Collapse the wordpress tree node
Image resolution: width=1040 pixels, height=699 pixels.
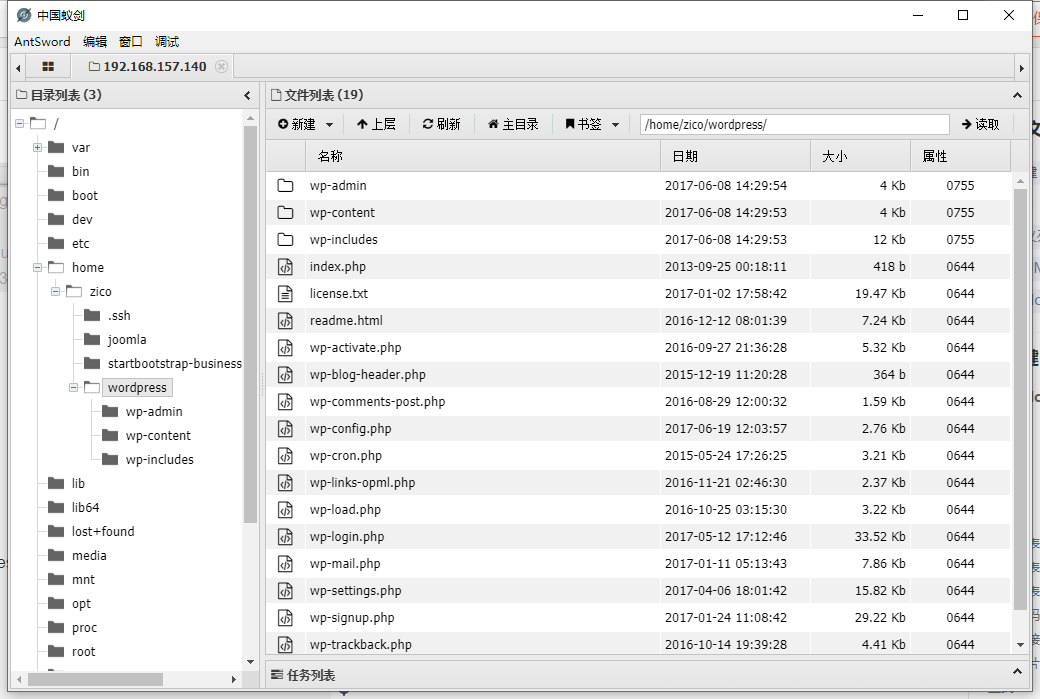[x=74, y=387]
